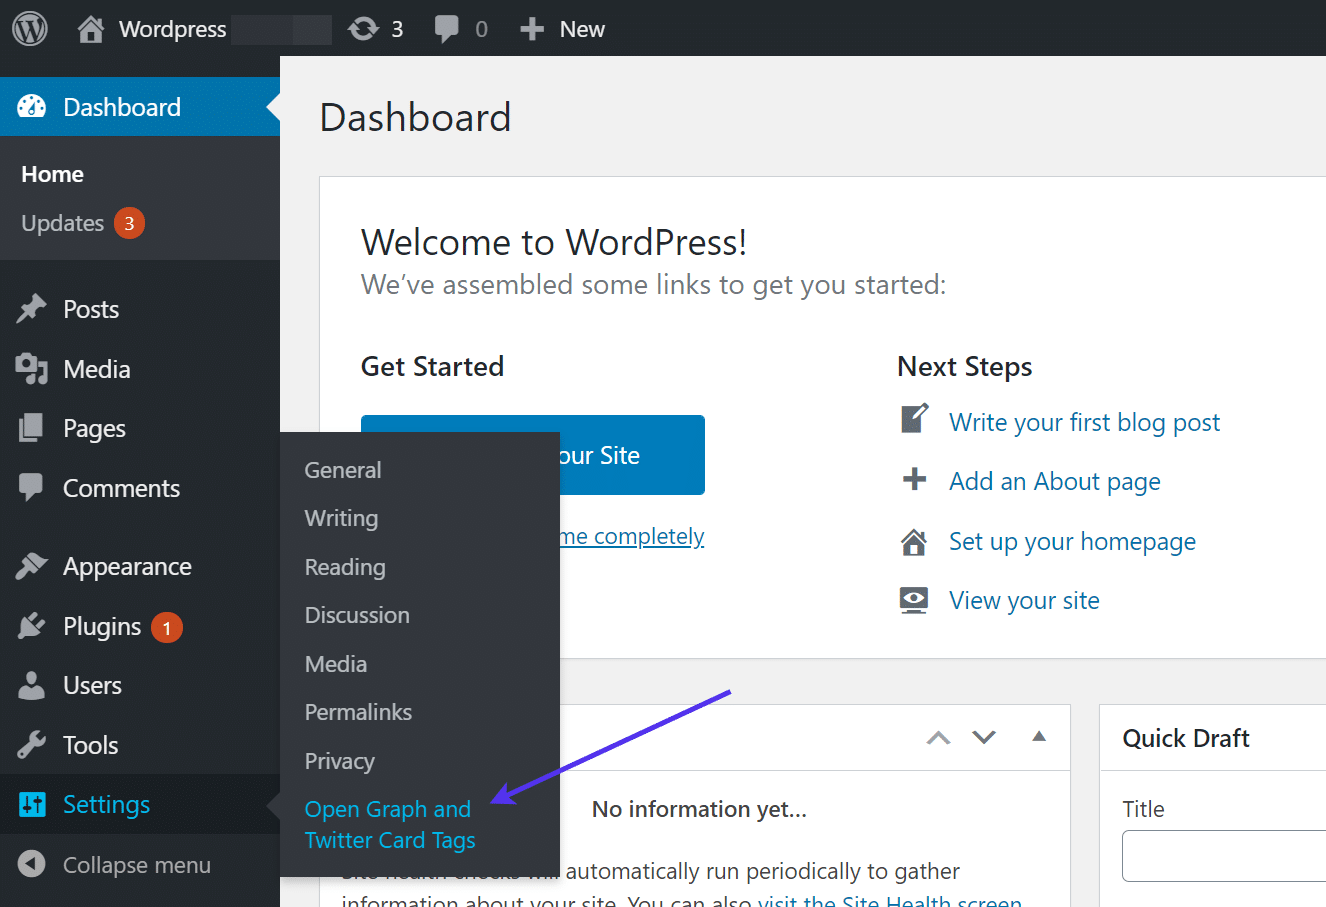The image size is (1326, 907).
Task: Open the Appearance paintbrush icon
Action: click(30, 565)
